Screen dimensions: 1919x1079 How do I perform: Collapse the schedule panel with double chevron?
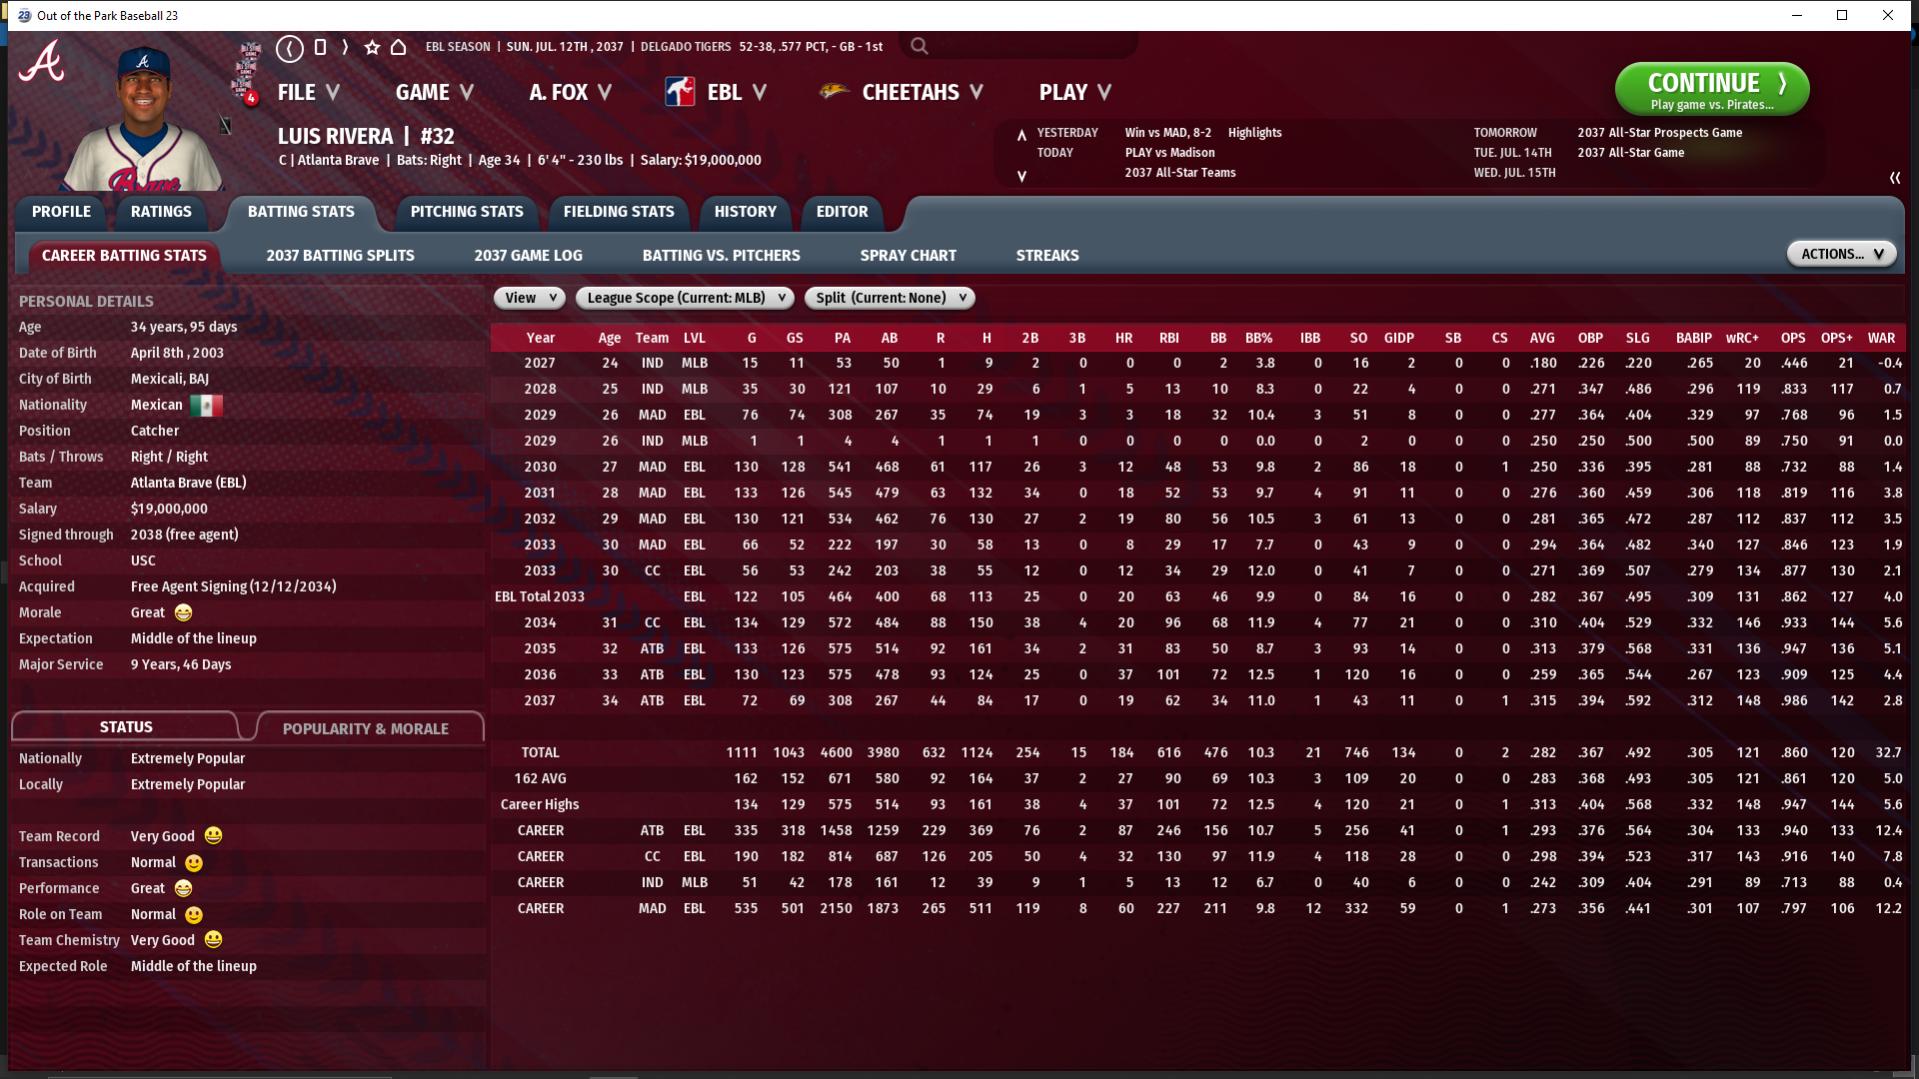1894,178
